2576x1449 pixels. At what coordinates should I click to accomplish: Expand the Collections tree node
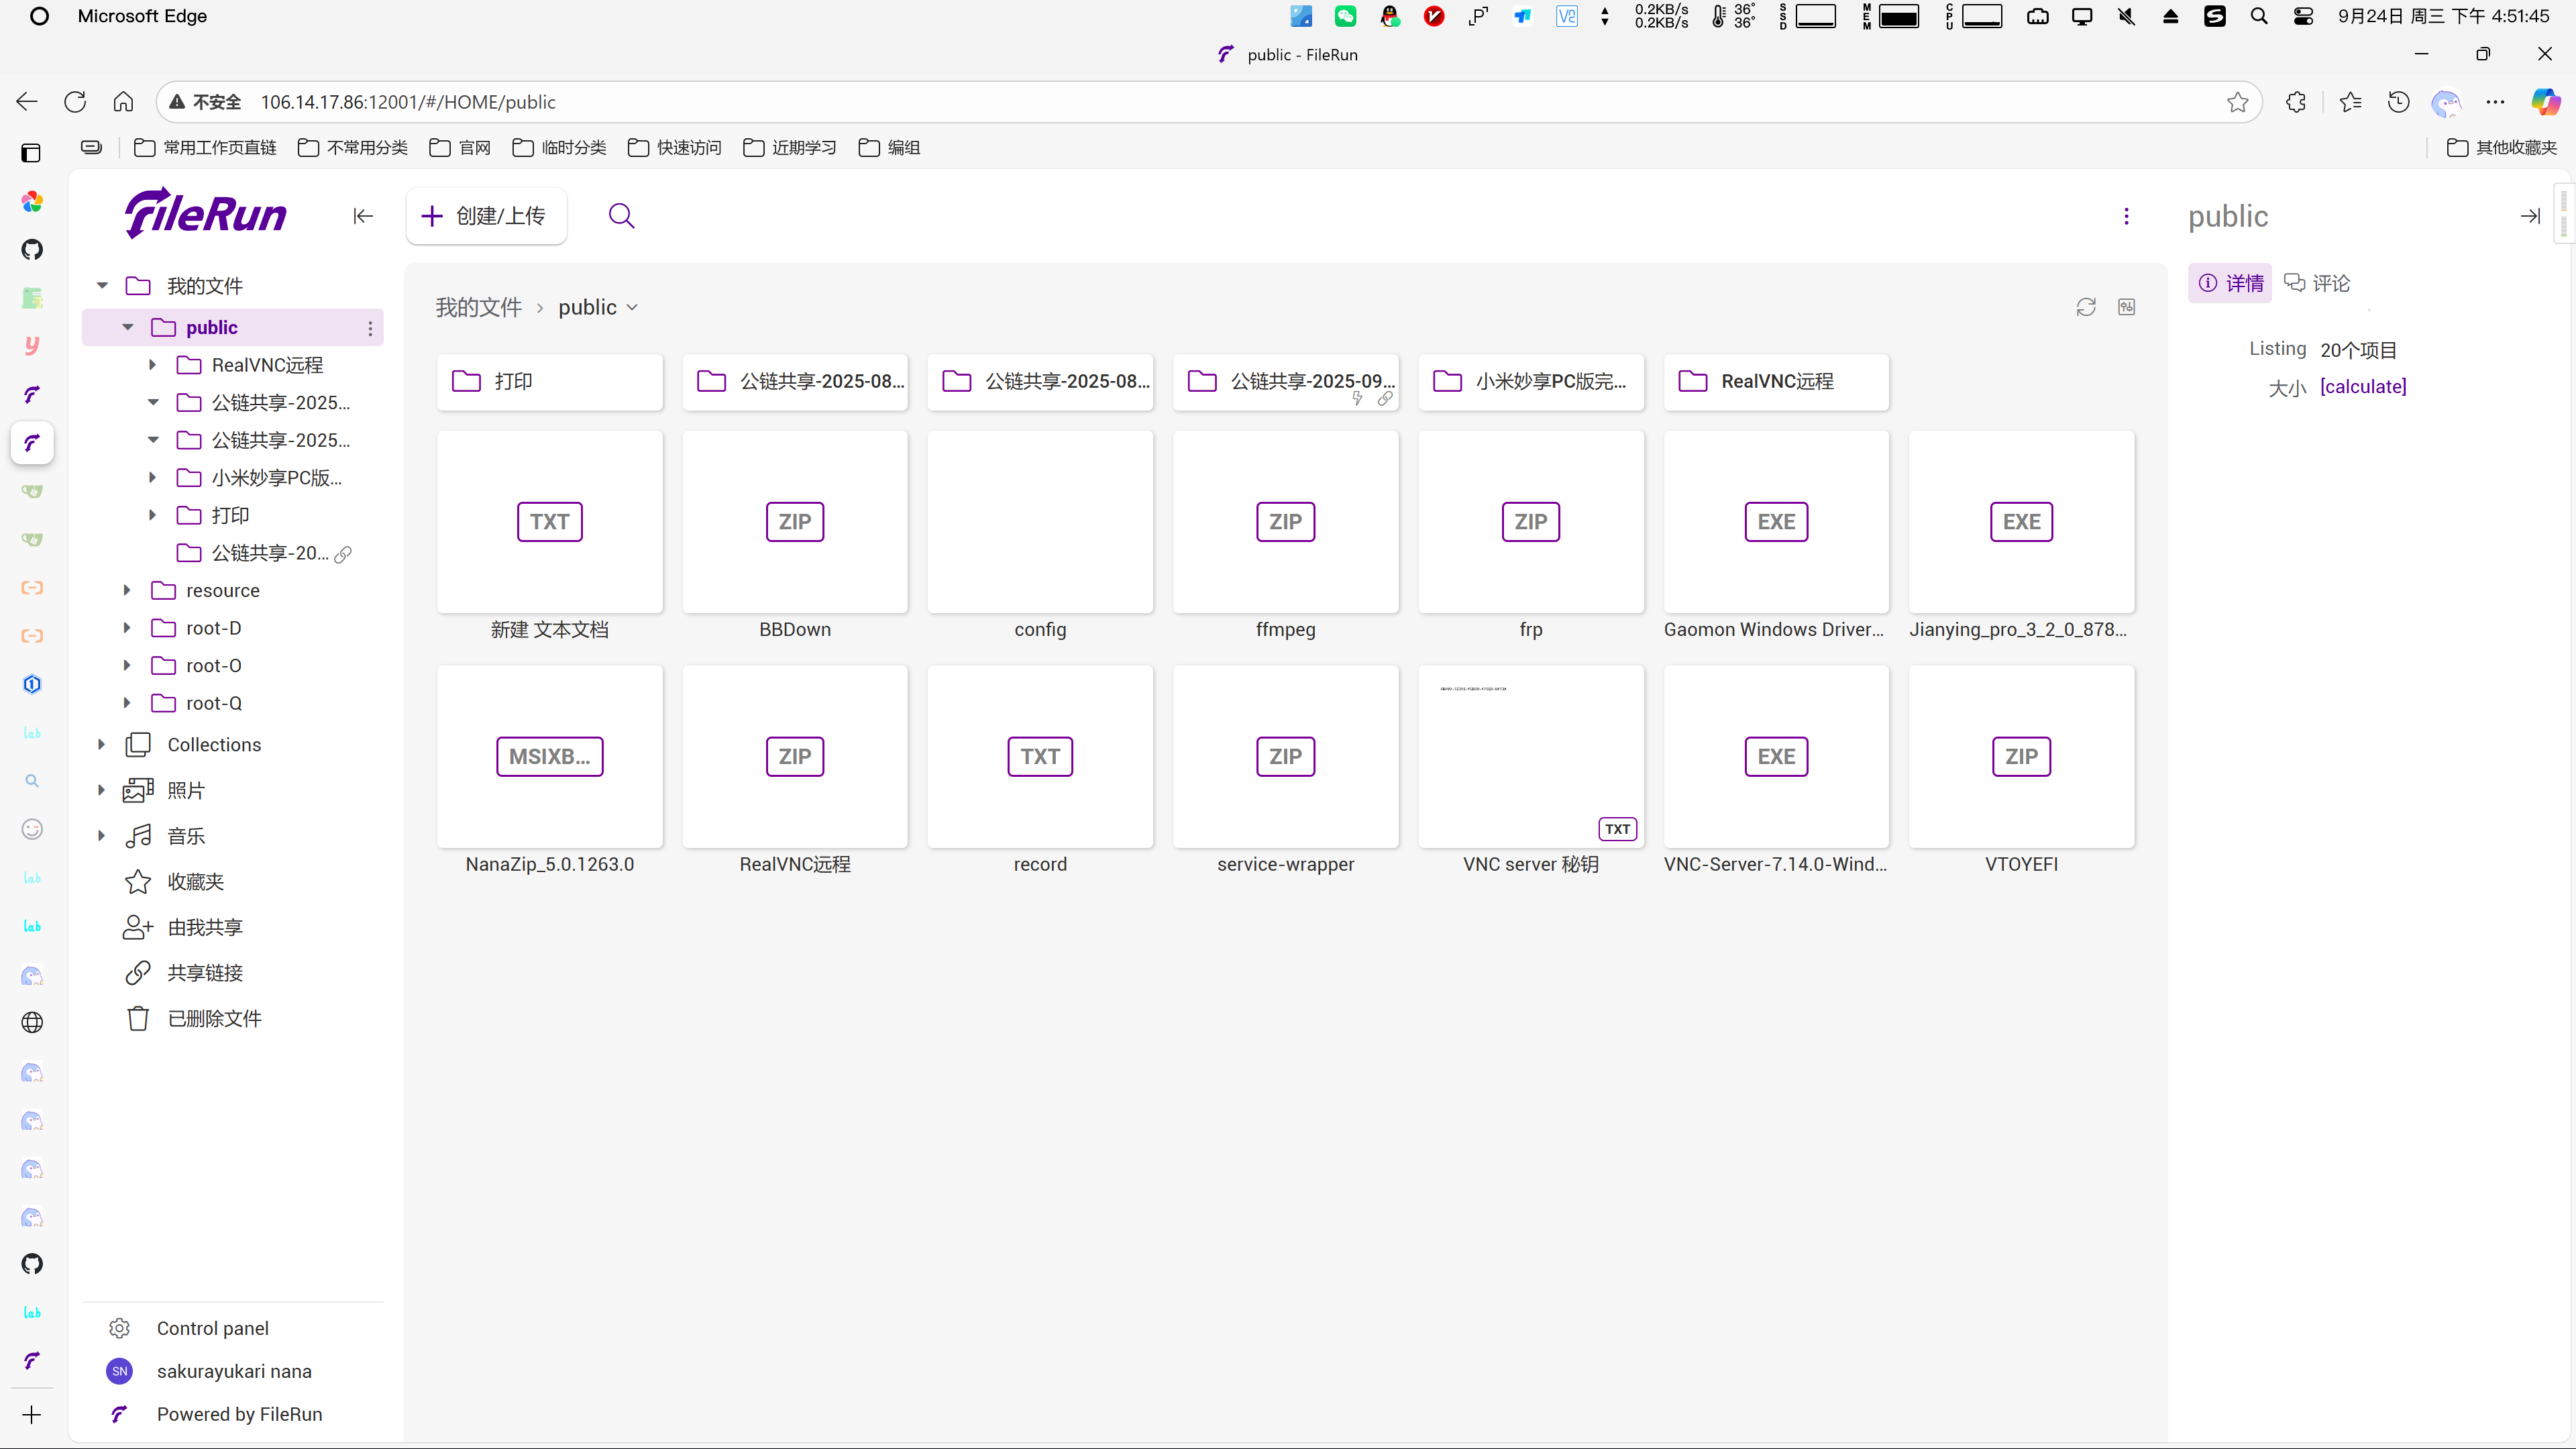(x=101, y=744)
